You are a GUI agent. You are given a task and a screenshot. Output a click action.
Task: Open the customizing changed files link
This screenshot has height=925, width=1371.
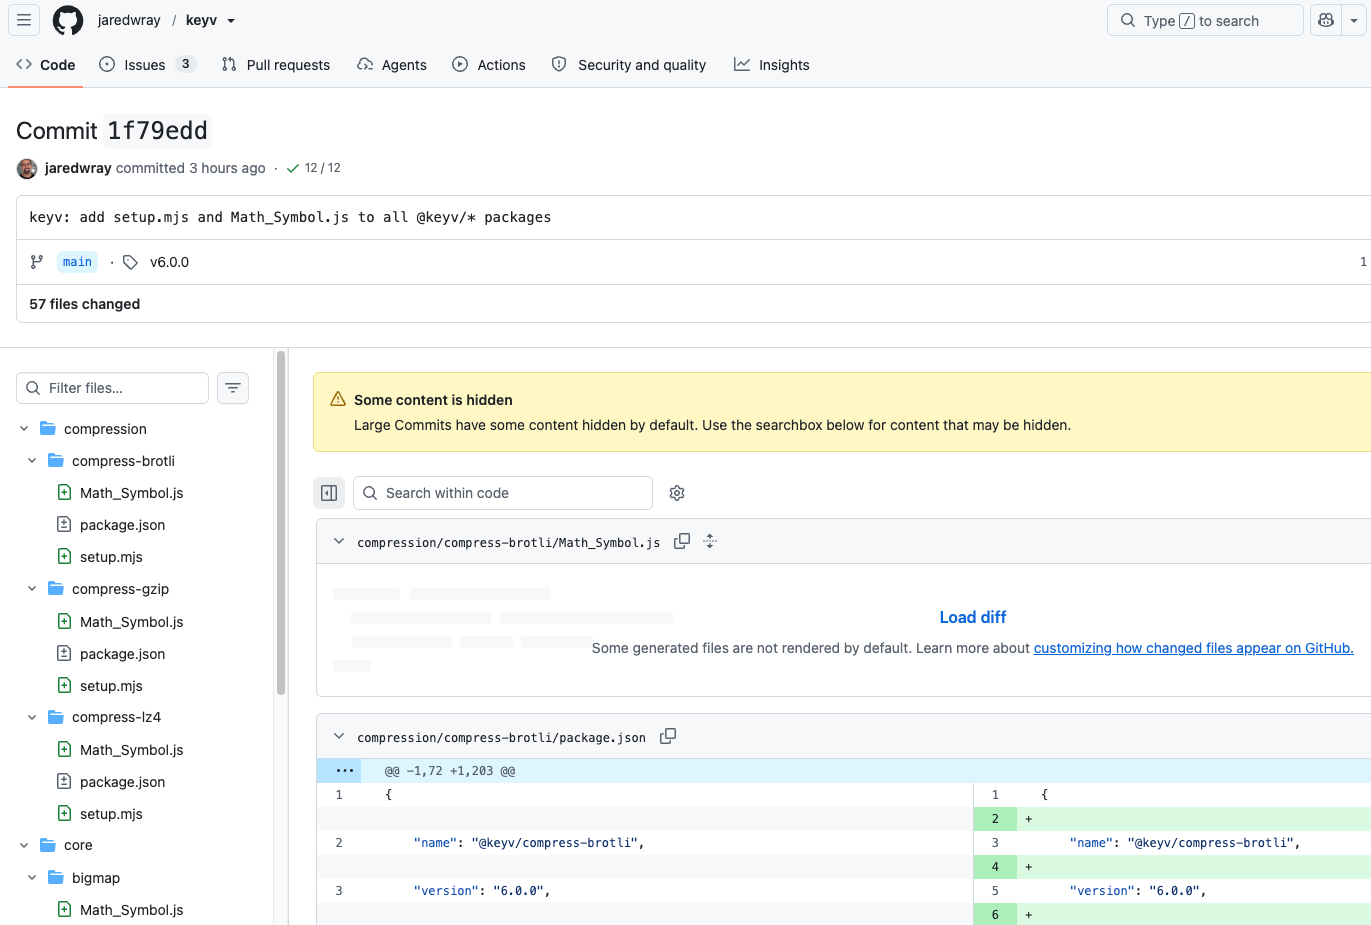(x=1193, y=648)
